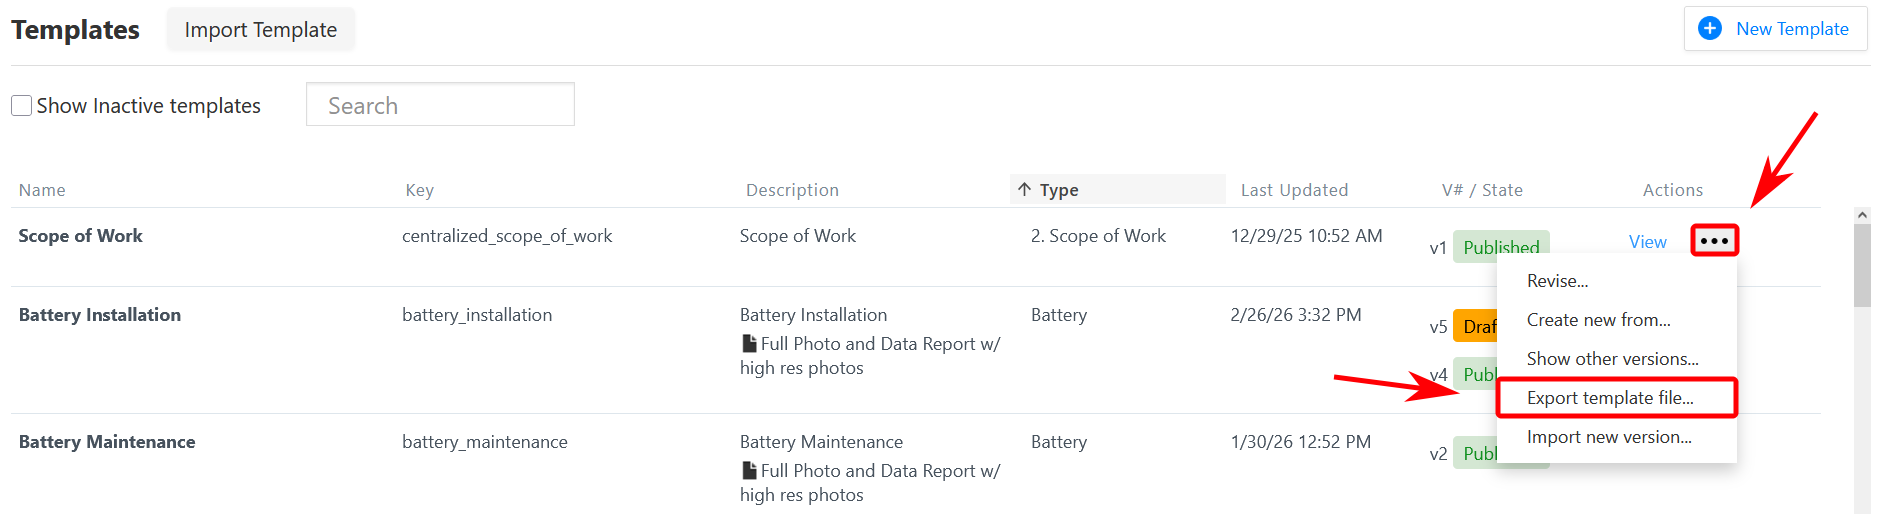Sort by the Name column header
The width and height of the screenshot is (1888, 514).
click(42, 190)
